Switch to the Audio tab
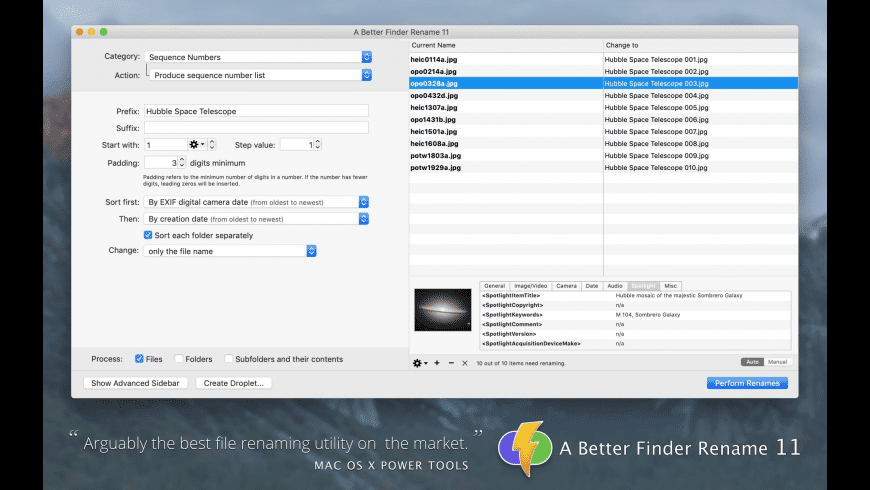This screenshot has width=870, height=490. [x=615, y=286]
